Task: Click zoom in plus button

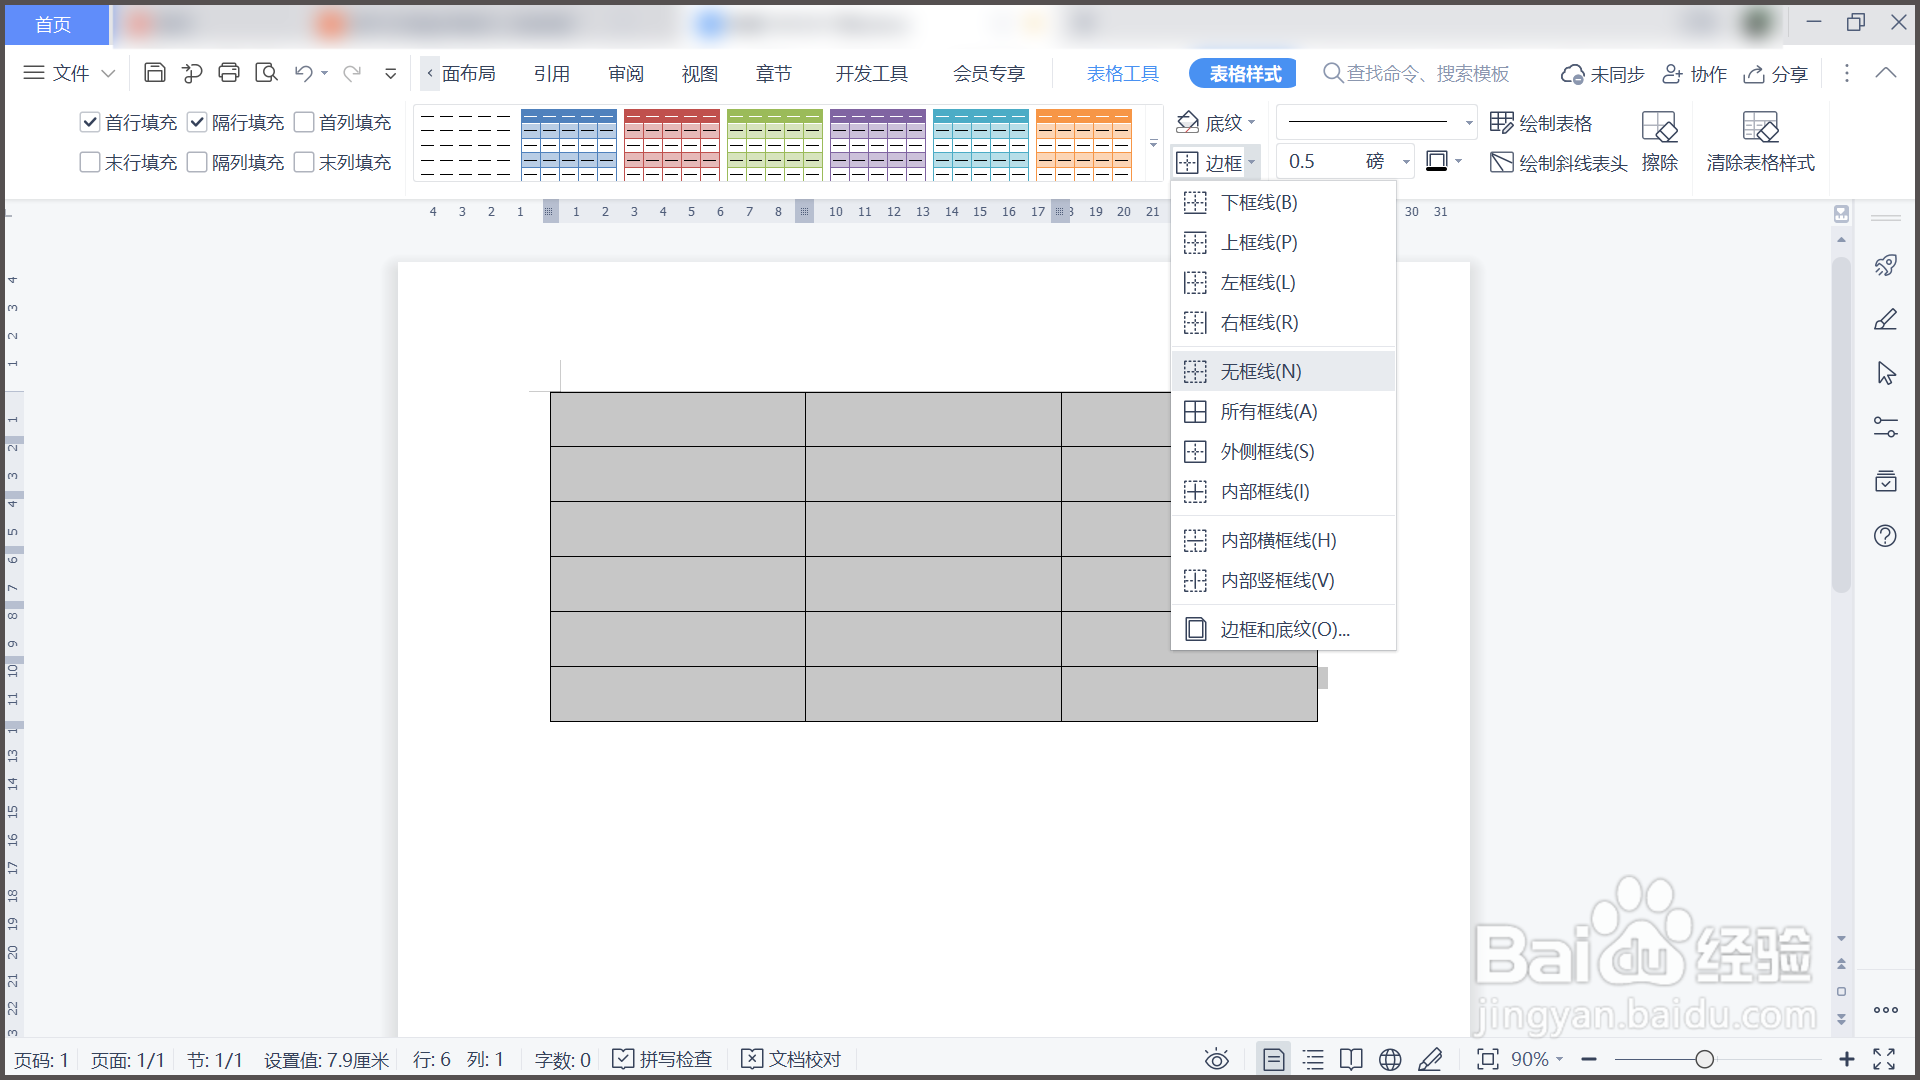Action: coord(1846,1059)
